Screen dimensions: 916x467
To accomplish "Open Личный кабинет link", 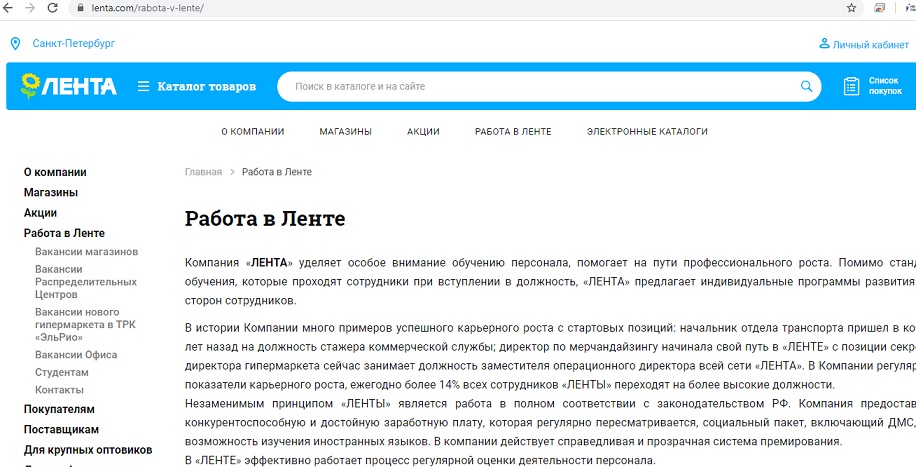I will 870,45.
